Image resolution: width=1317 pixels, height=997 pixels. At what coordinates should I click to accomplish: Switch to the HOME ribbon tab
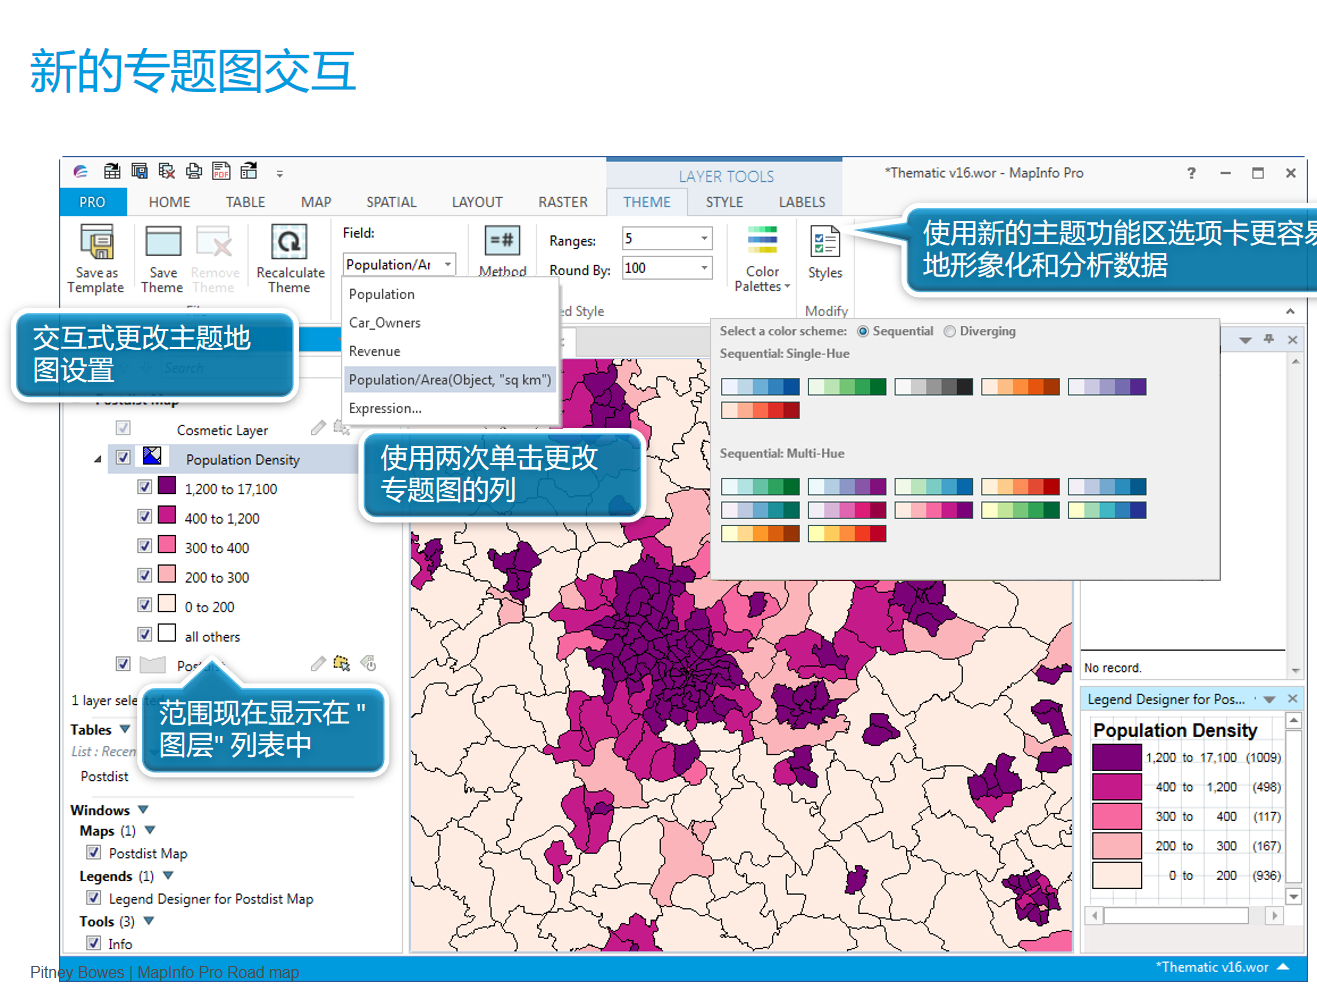click(169, 202)
